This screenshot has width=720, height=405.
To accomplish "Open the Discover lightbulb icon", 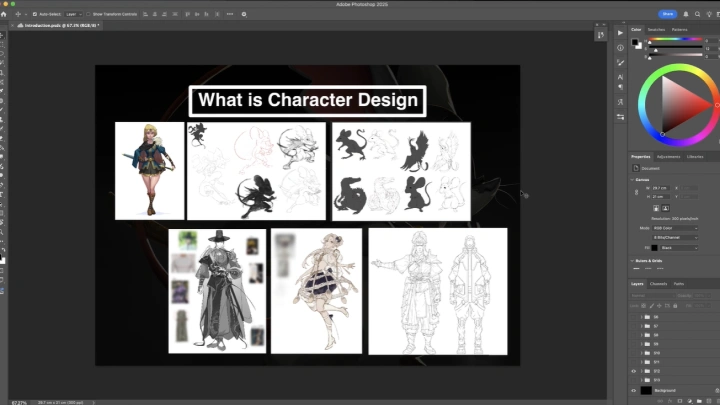I will (x=709, y=14).
